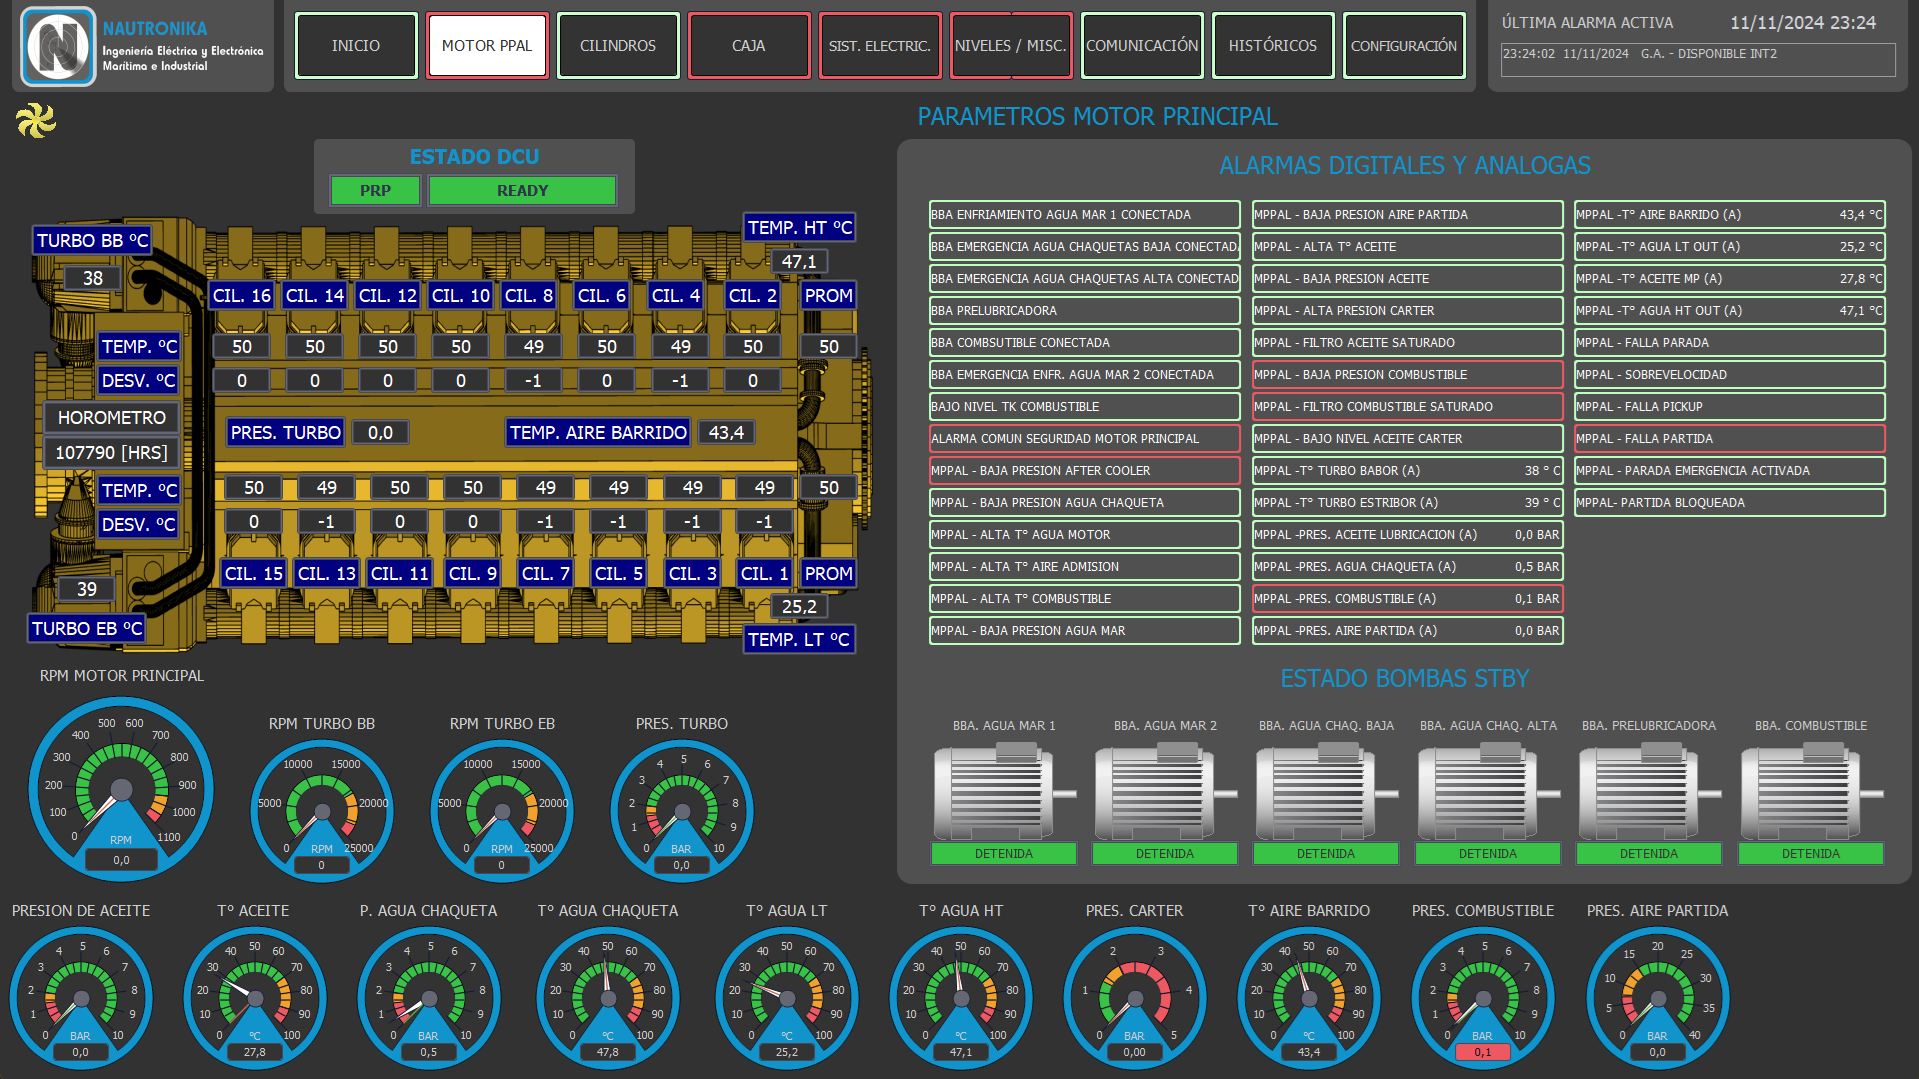The height and width of the screenshot is (1079, 1919).
Task: Click the Nautronika logo icon
Action: (x=58, y=46)
